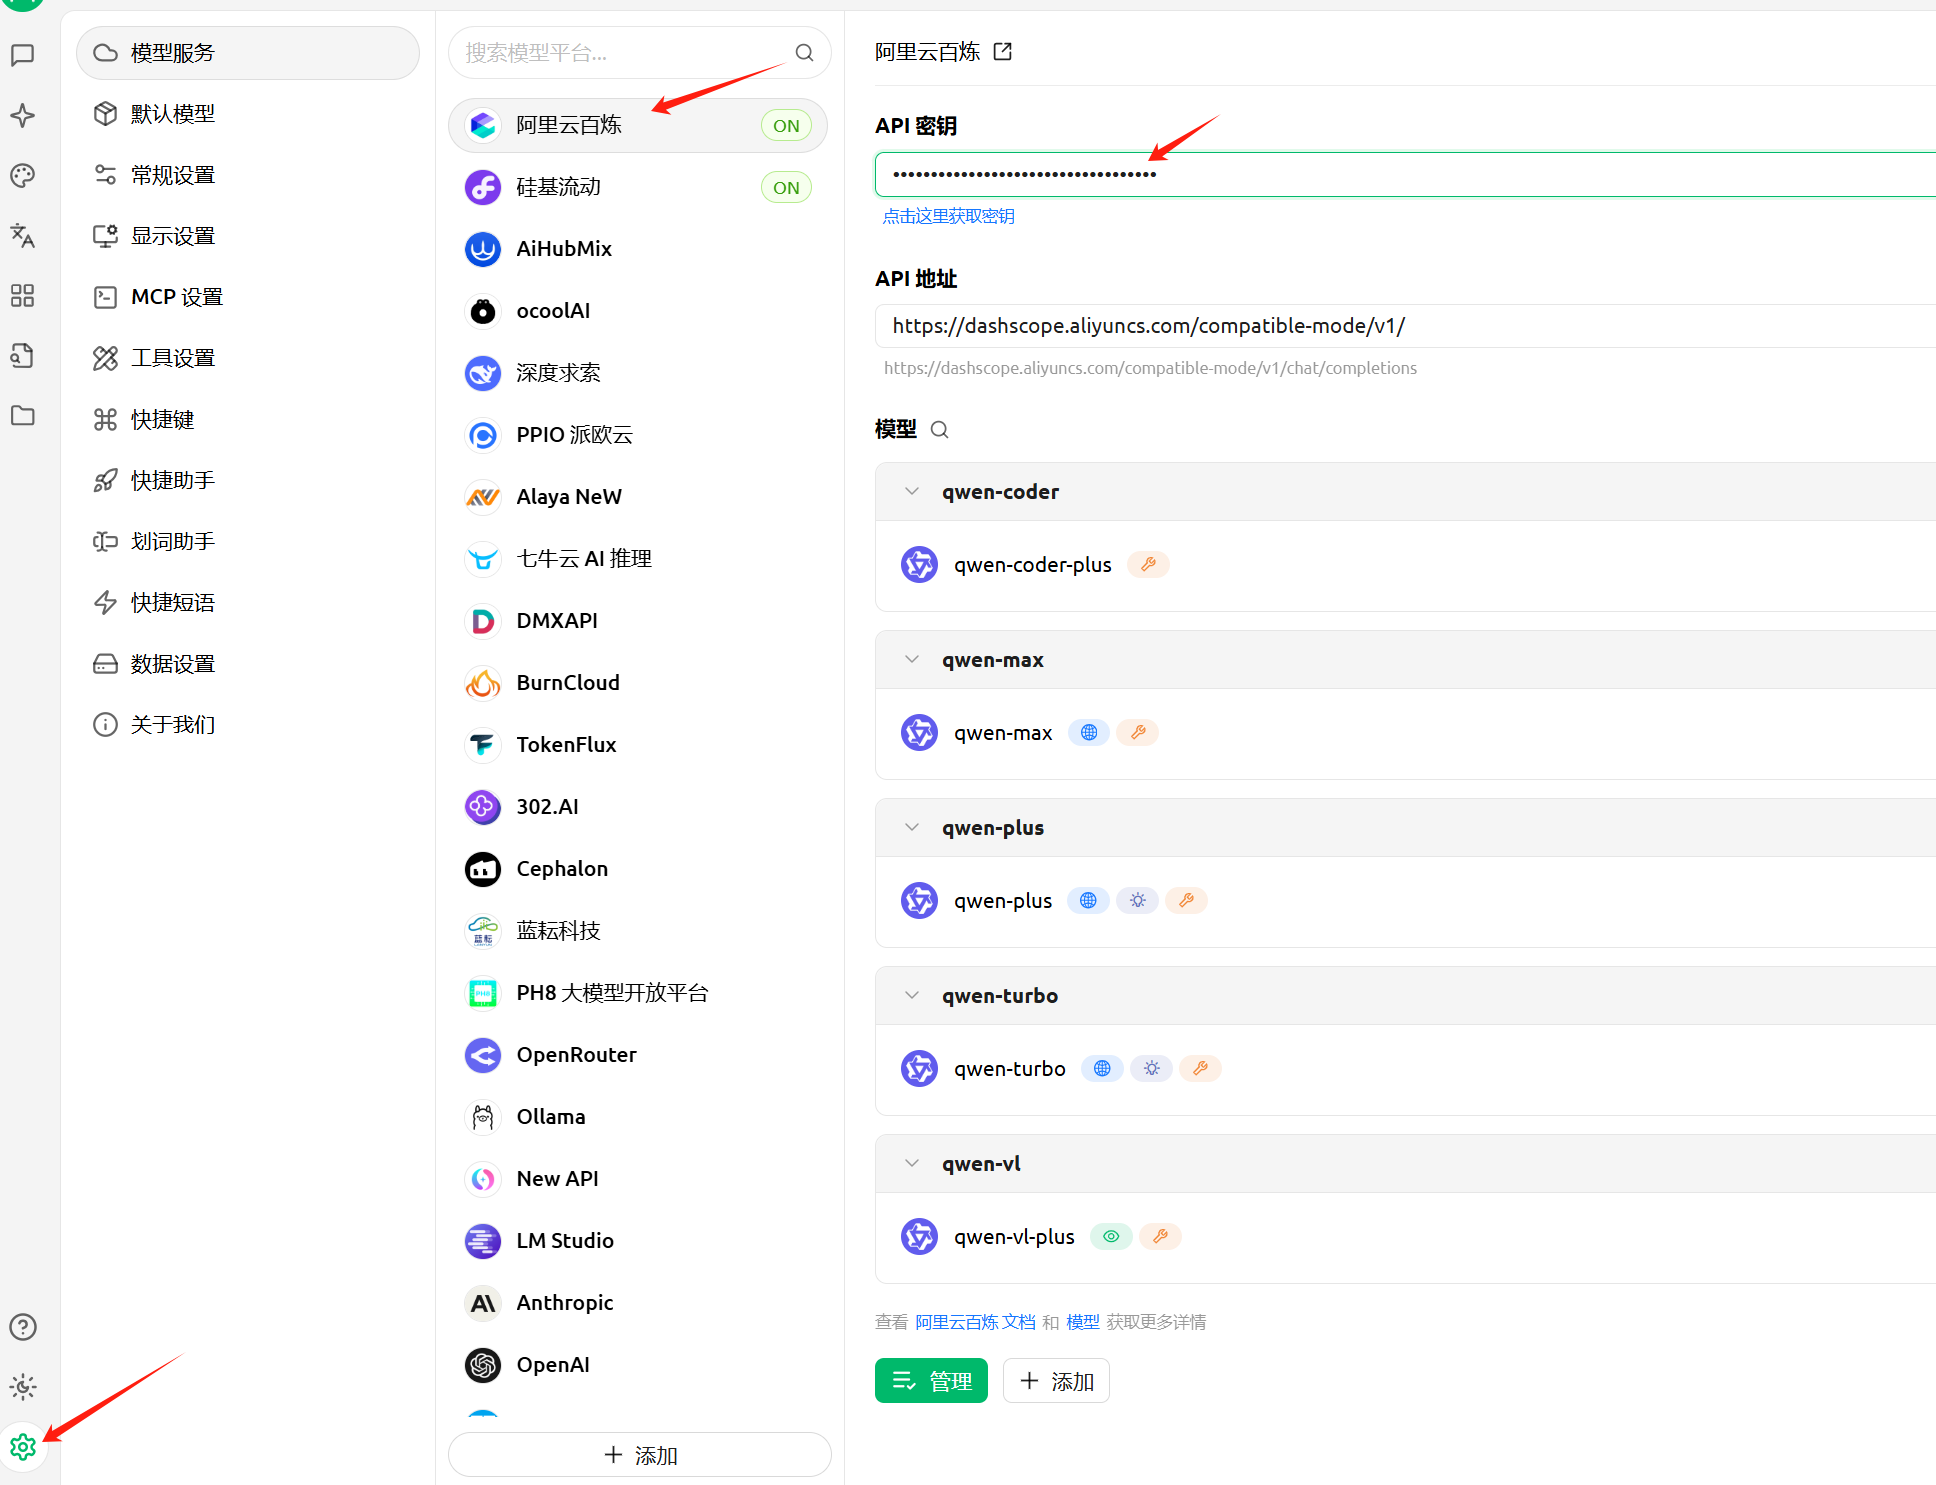The height and width of the screenshot is (1485, 1936).
Task: Open the translate icon in sidebar
Action: click(x=23, y=236)
